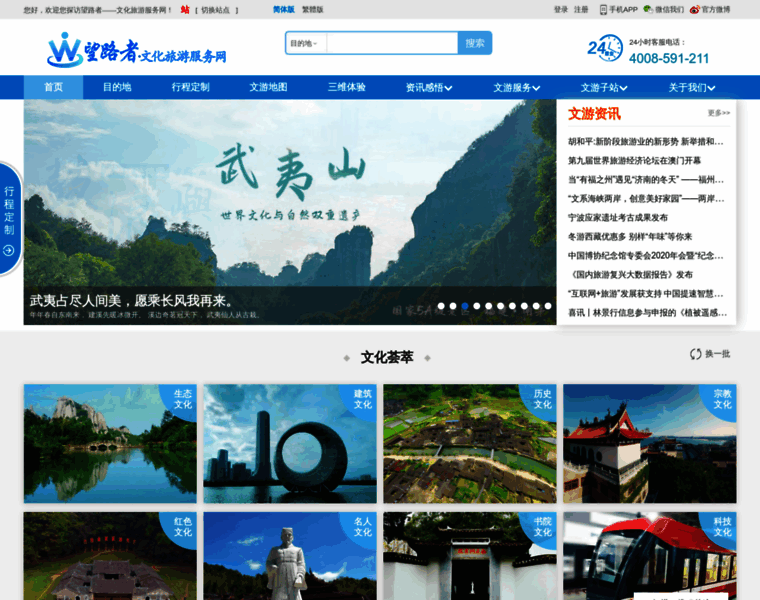Select the active blue carousel dot

tap(465, 306)
